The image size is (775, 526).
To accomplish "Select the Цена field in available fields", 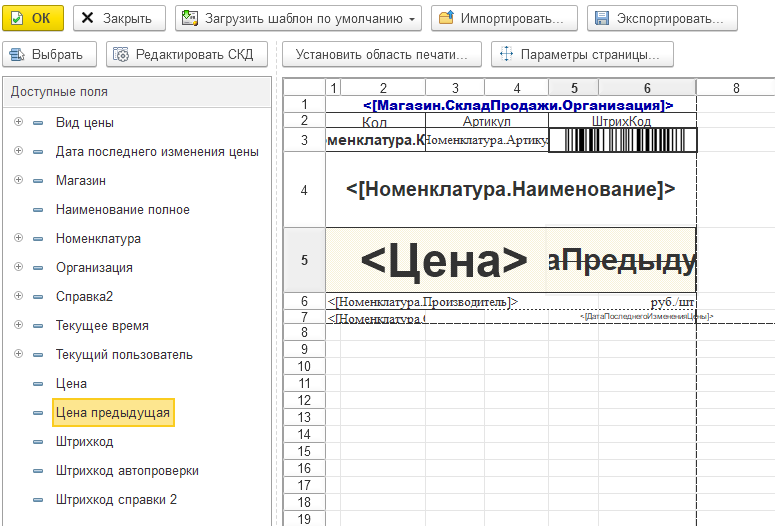I will click(71, 384).
